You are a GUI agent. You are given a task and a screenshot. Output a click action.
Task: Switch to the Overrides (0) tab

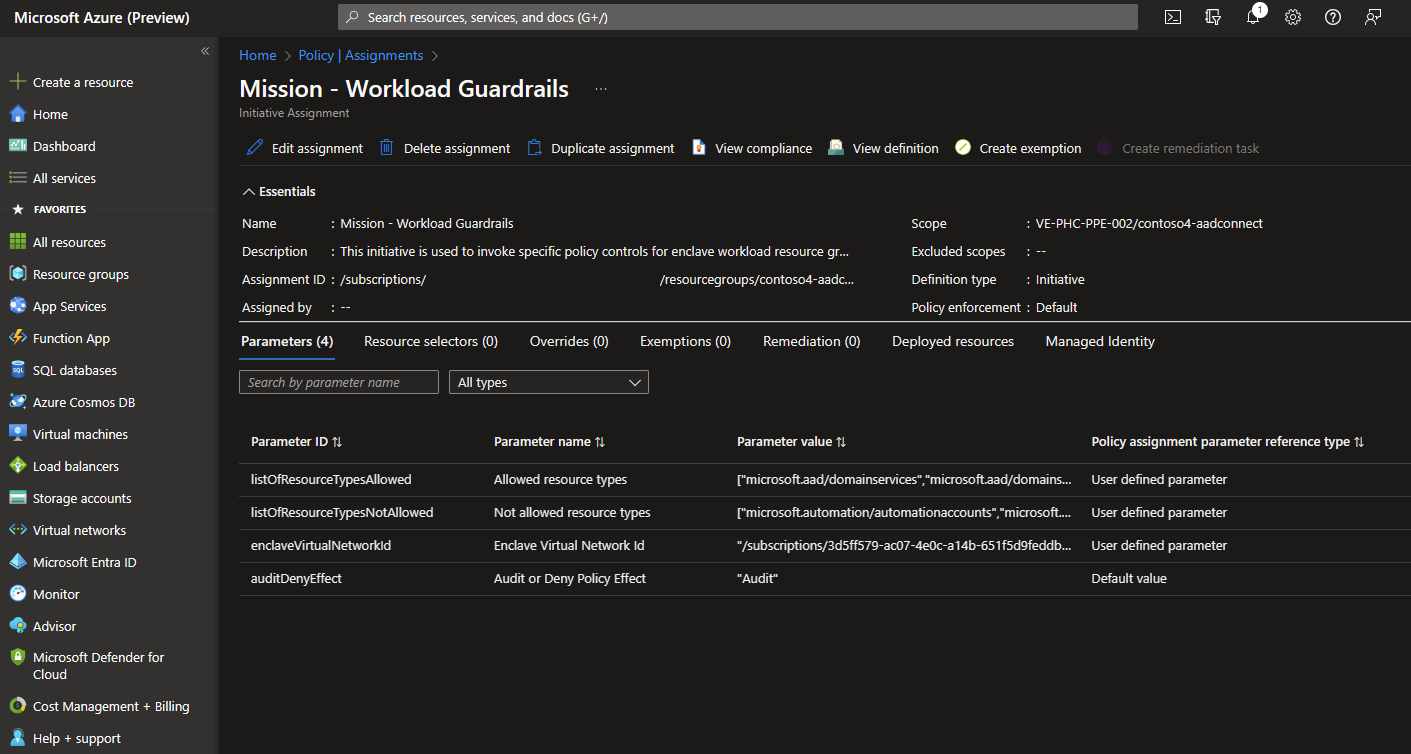[x=569, y=342]
